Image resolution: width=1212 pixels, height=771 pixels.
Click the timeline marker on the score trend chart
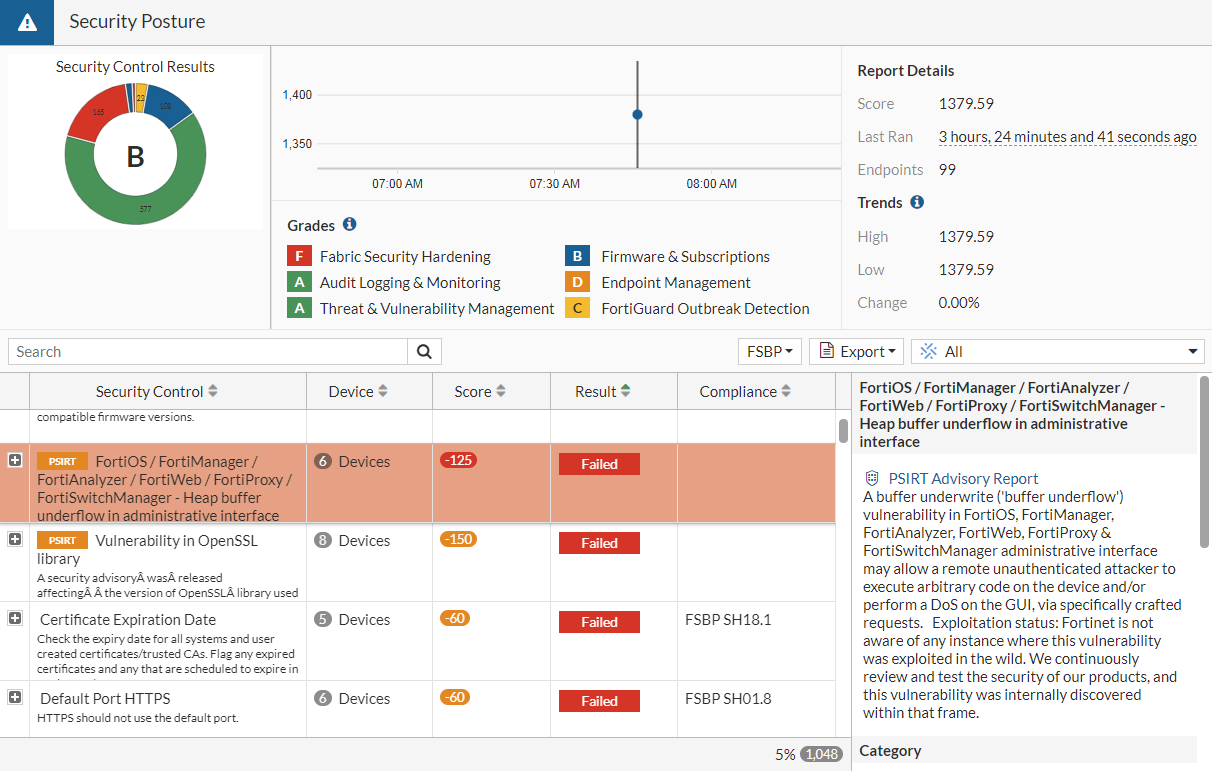coord(637,114)
